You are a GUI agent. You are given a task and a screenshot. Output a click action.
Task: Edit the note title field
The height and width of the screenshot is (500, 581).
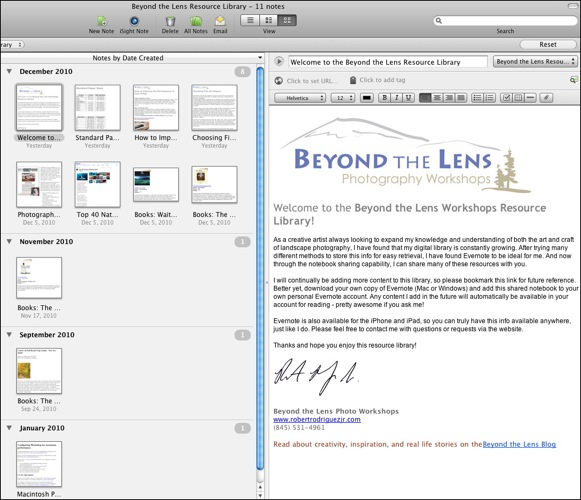pos(388,62)
